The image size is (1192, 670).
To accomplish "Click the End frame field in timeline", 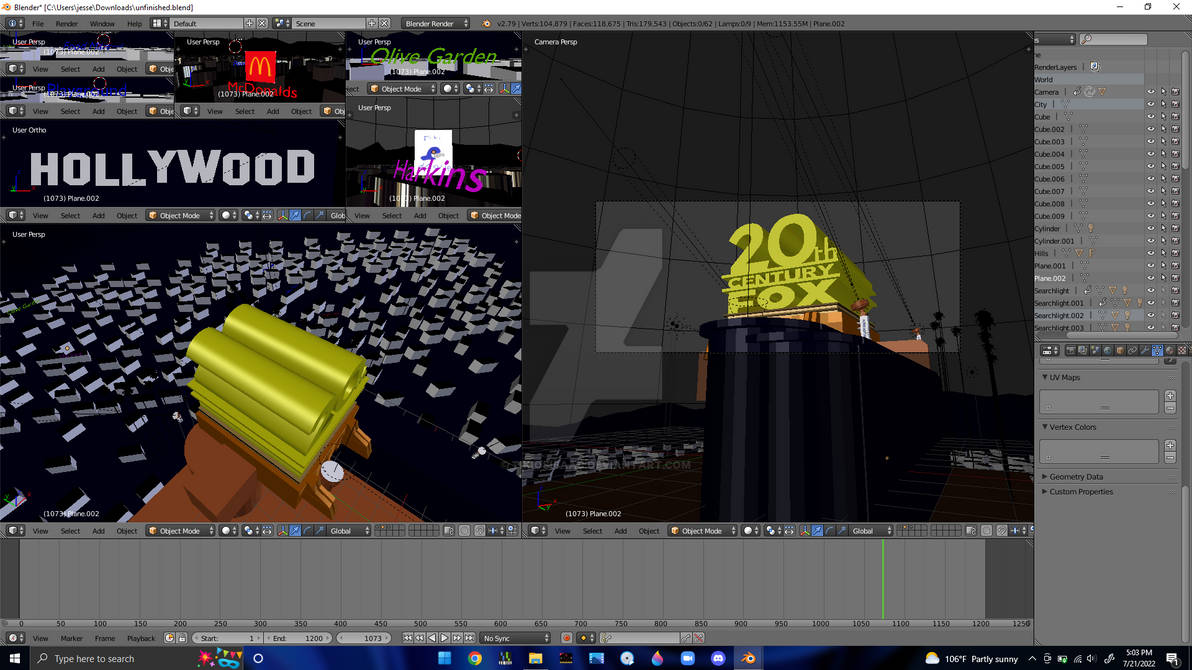I will [298, 638].
